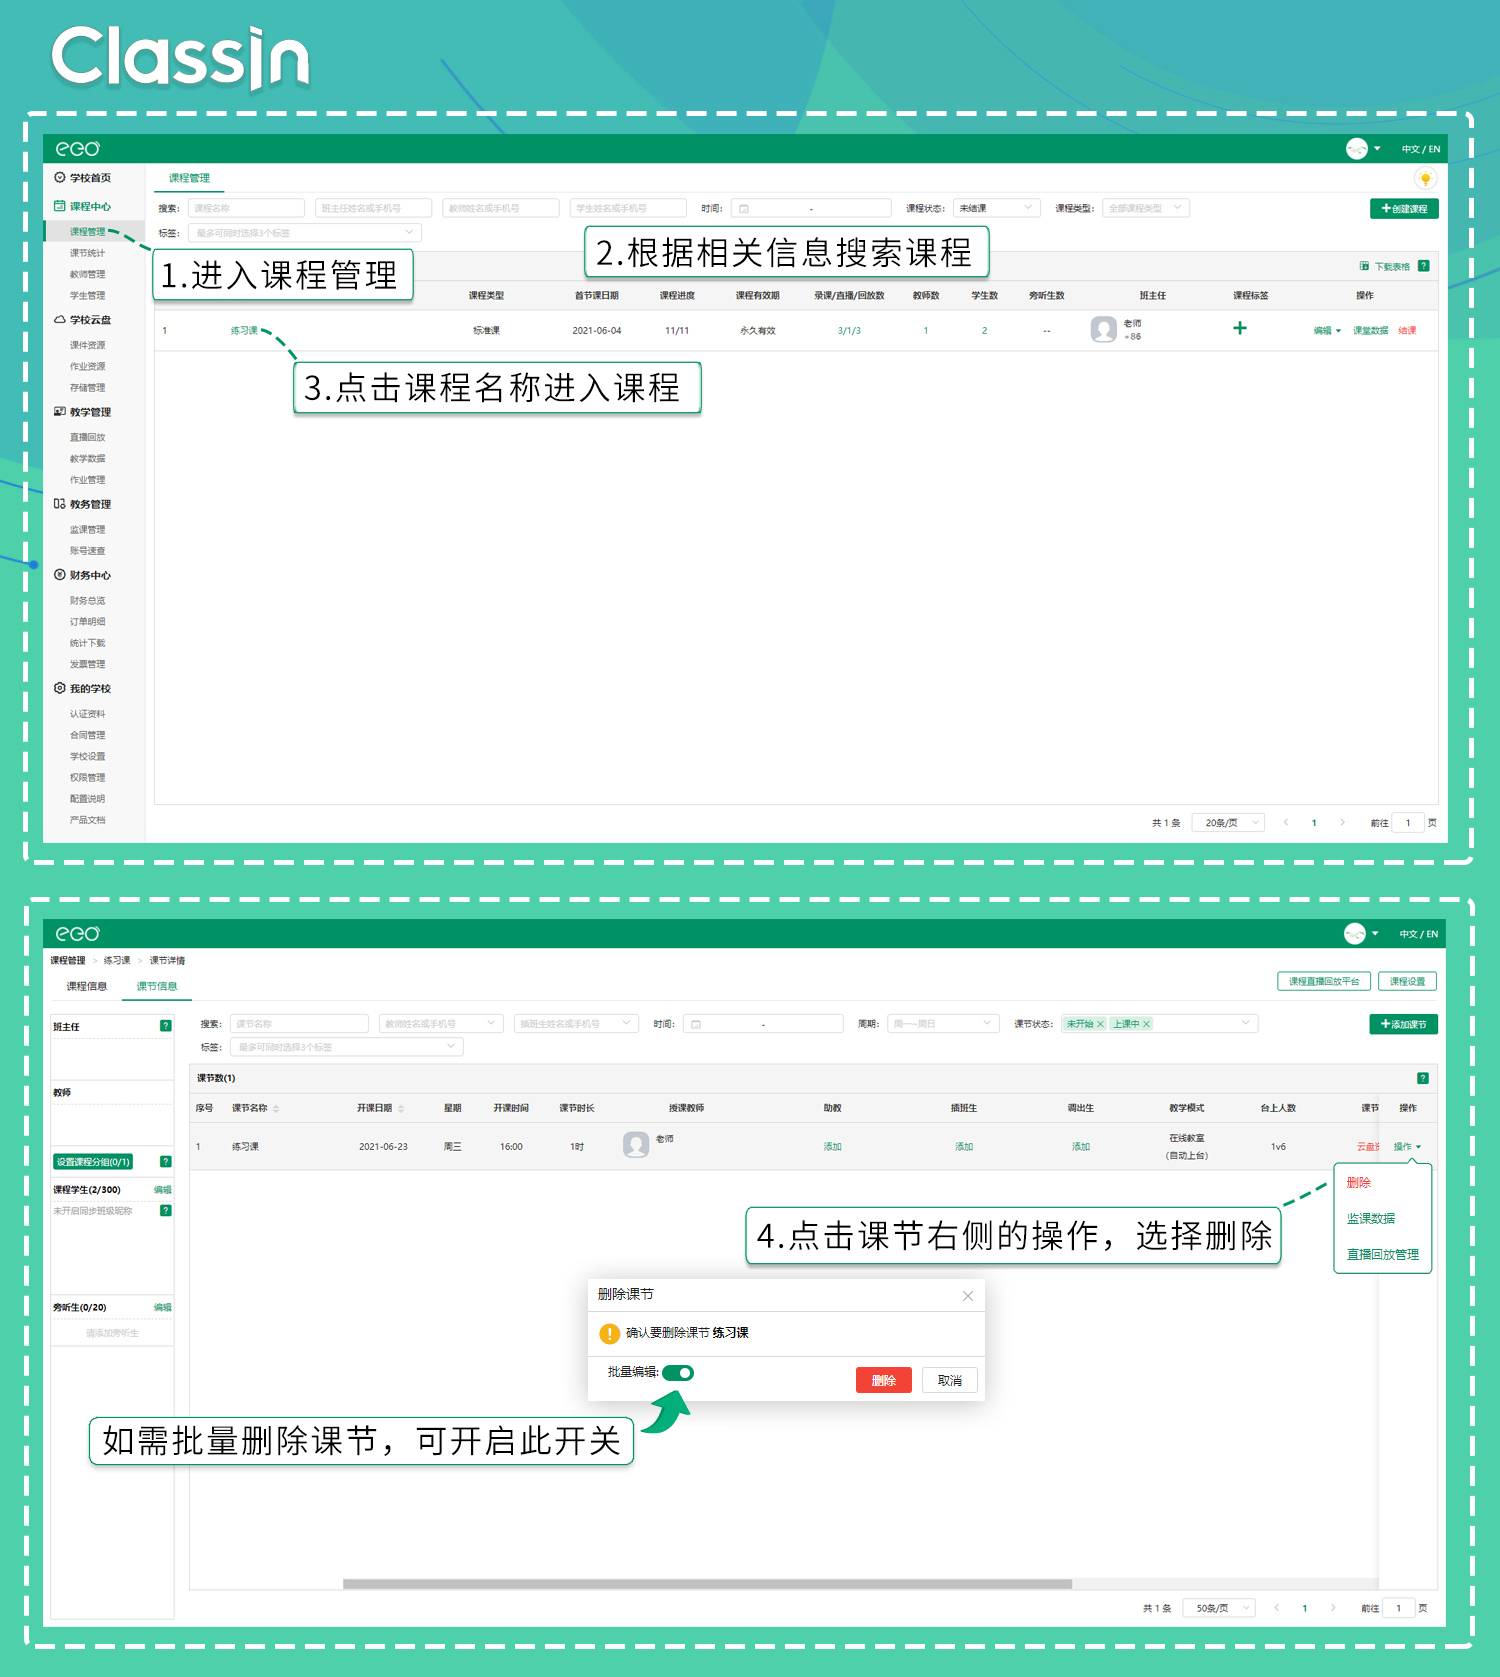Click 课堂数据 link in course row
The width and height of the screenshot is (1500, 1677).
coord(1370,331)
